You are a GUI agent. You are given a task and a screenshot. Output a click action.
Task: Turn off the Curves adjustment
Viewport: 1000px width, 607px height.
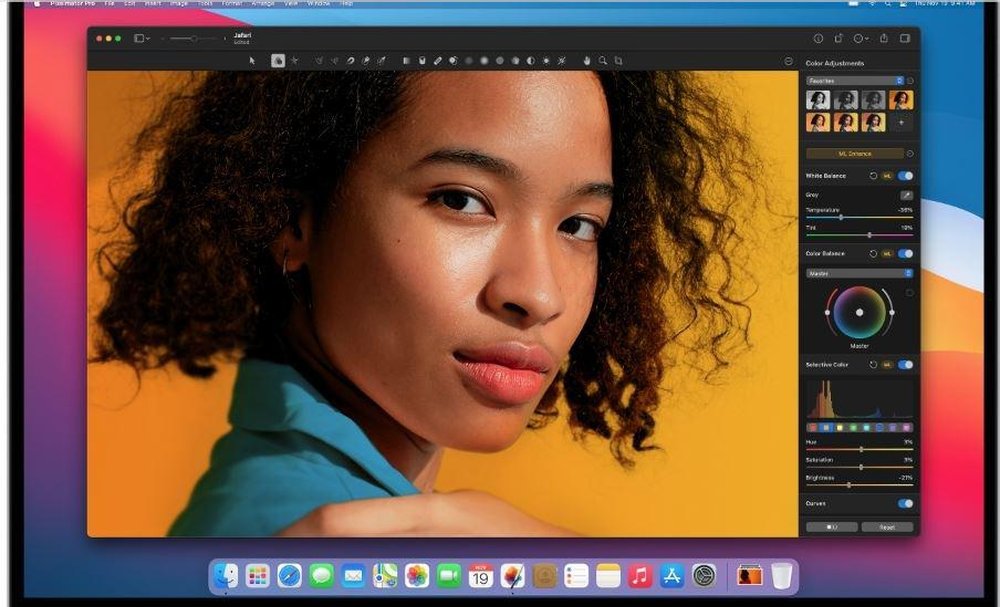point(905,503)
